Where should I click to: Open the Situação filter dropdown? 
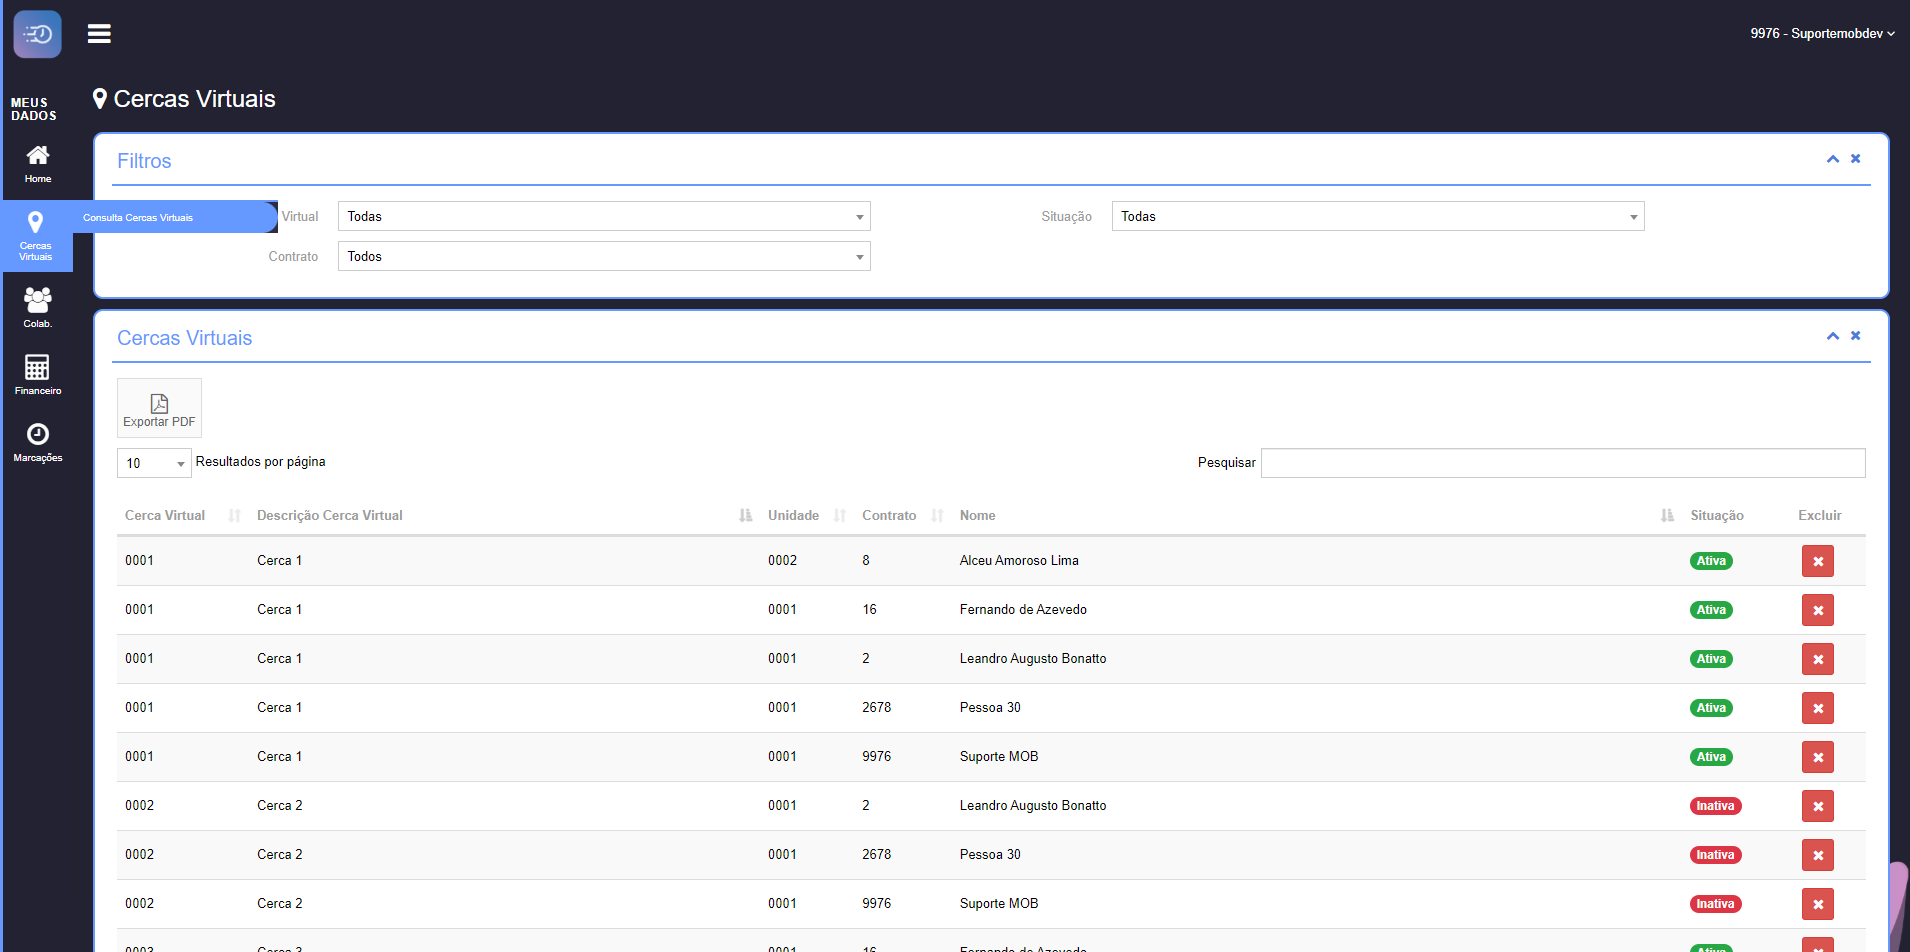pos(1378,216)
